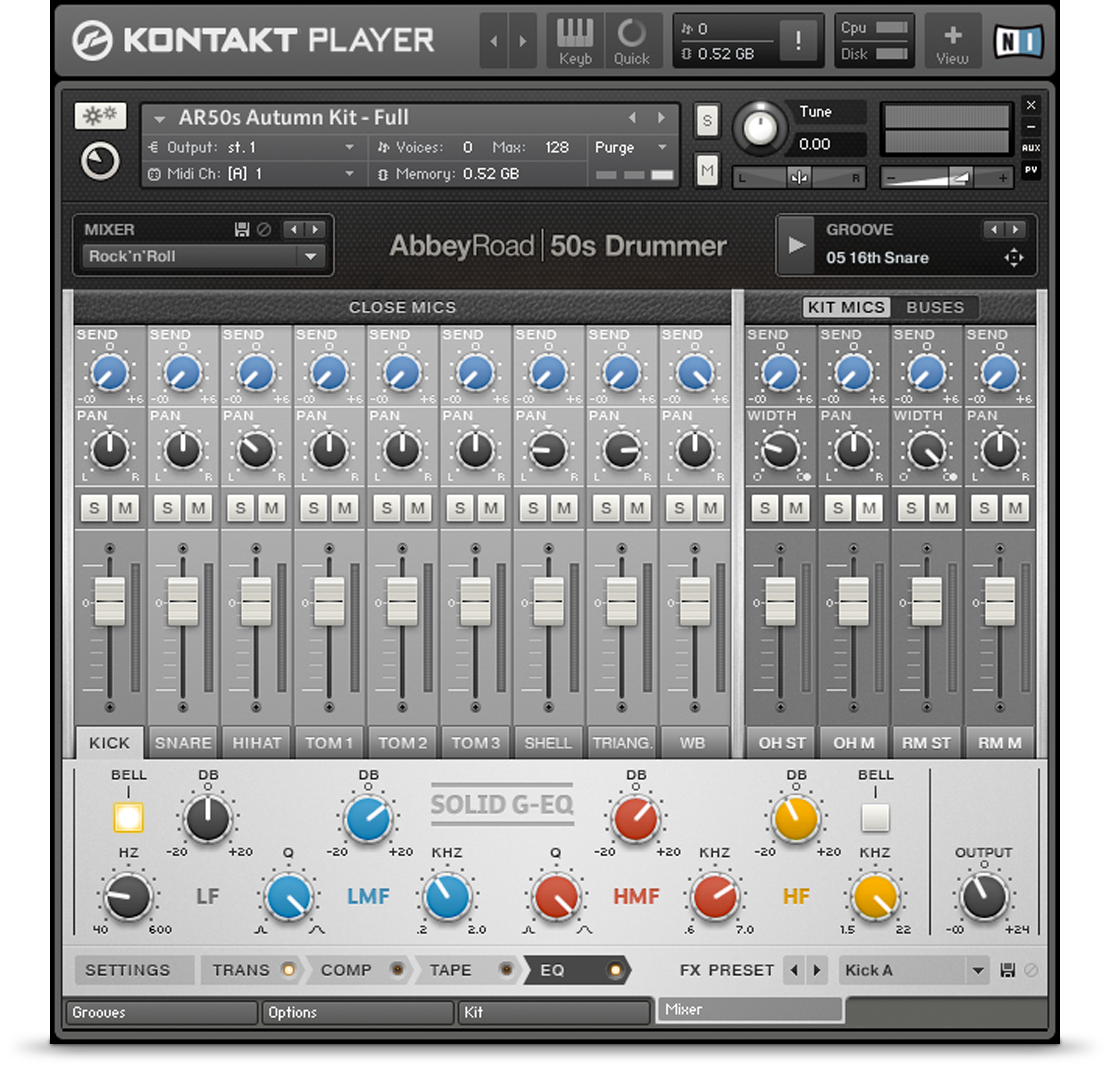
Task: Click the Tune knob
Action: [x=760, y=129]
